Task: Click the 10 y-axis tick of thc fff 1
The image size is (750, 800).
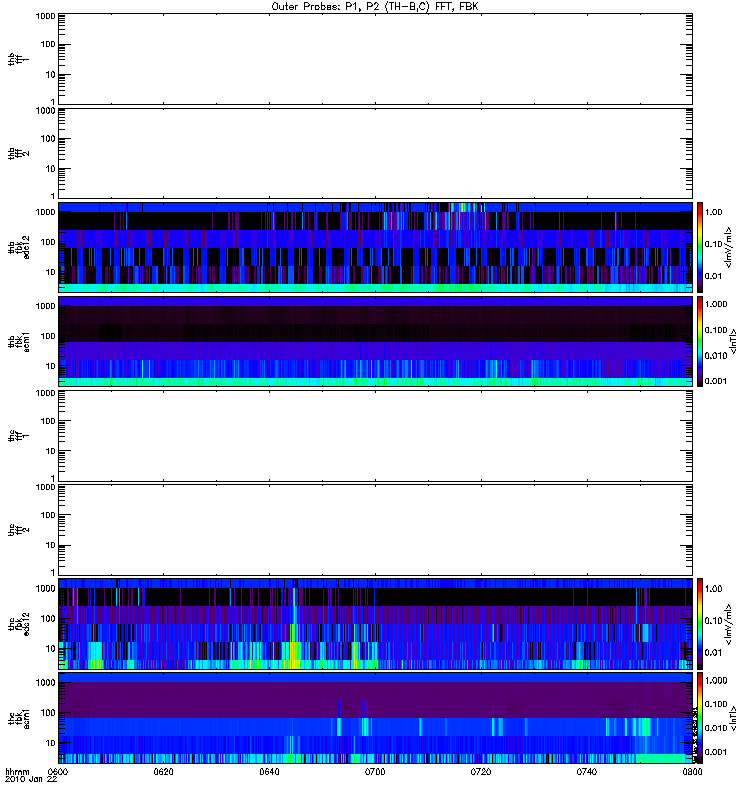Action: [x=51, y=451]
